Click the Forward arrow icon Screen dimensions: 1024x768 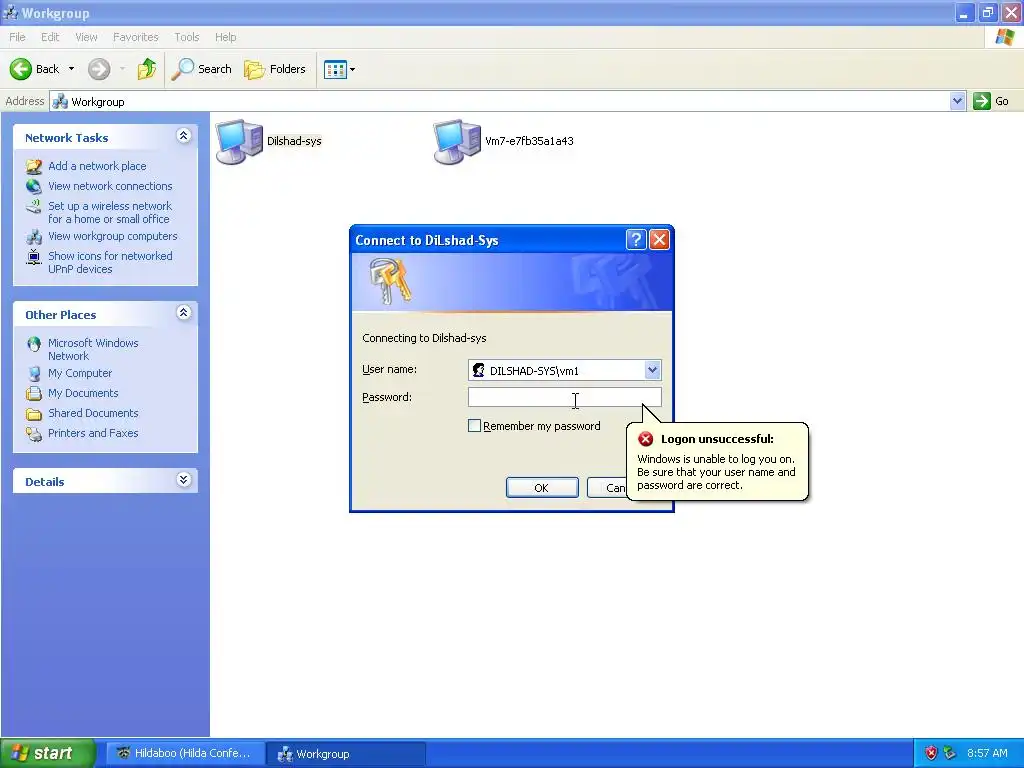click(x=99, y=69)
